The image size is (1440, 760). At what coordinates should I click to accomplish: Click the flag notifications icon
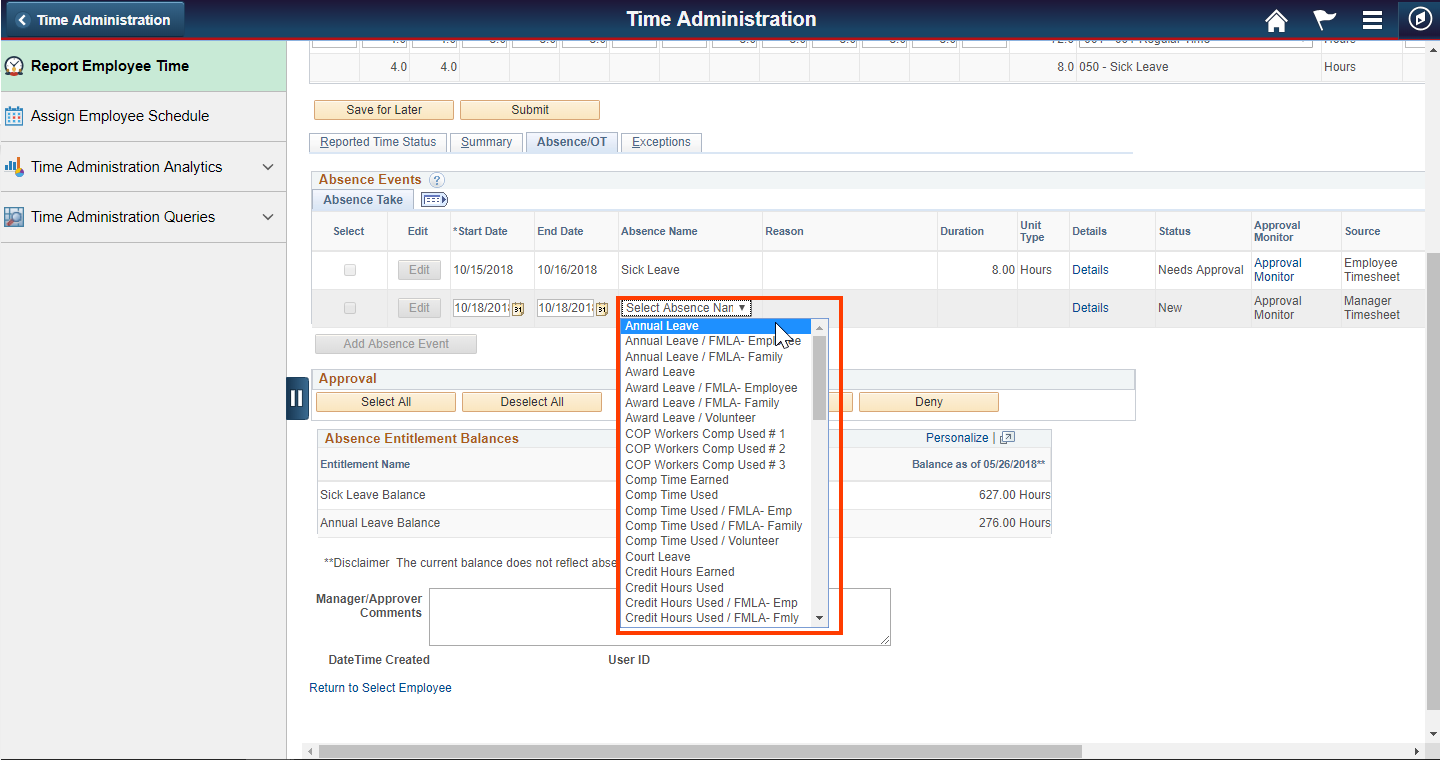click(x=1324, y=19)
